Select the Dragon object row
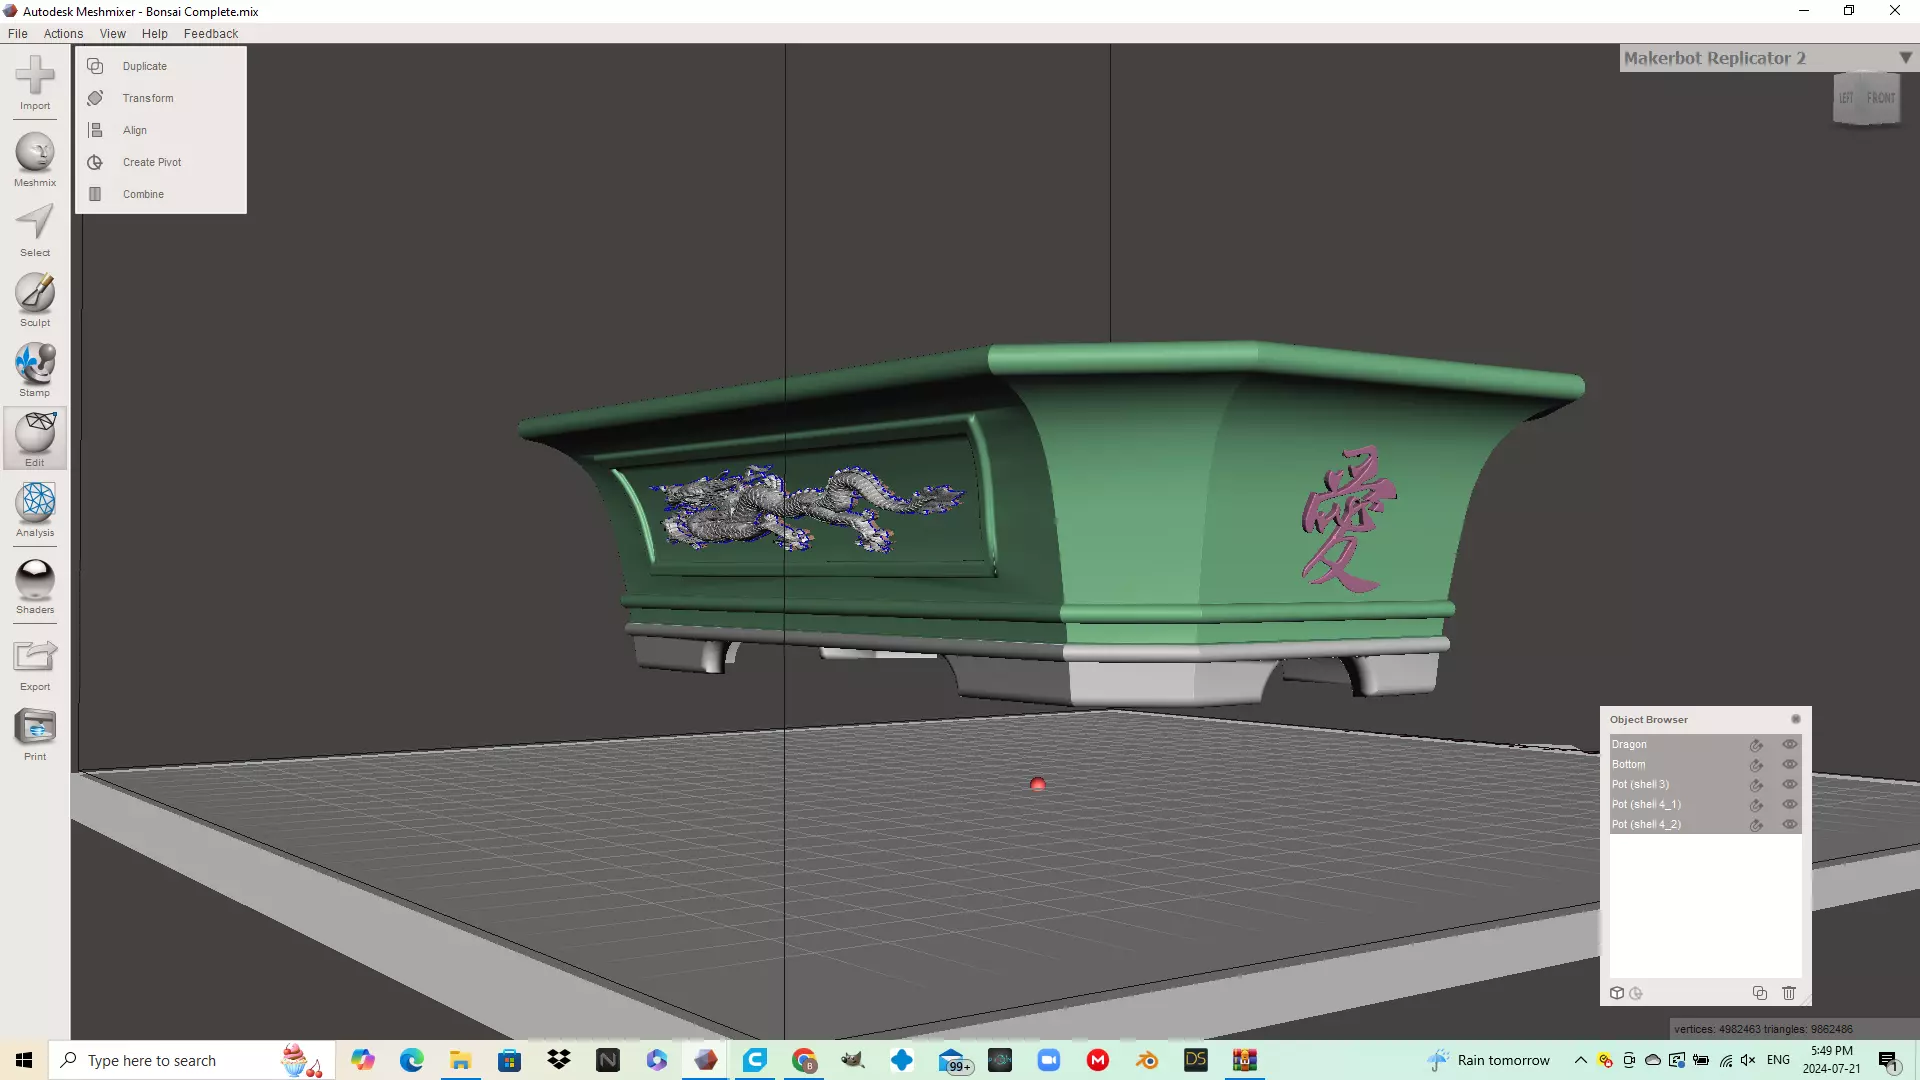 1705,744
